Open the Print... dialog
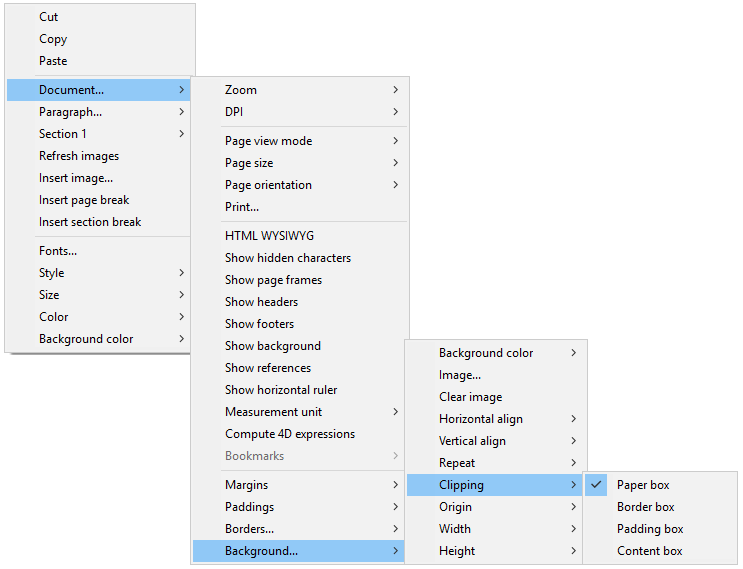The height and width of the screenshot is (569, 743). click(241, 207)
